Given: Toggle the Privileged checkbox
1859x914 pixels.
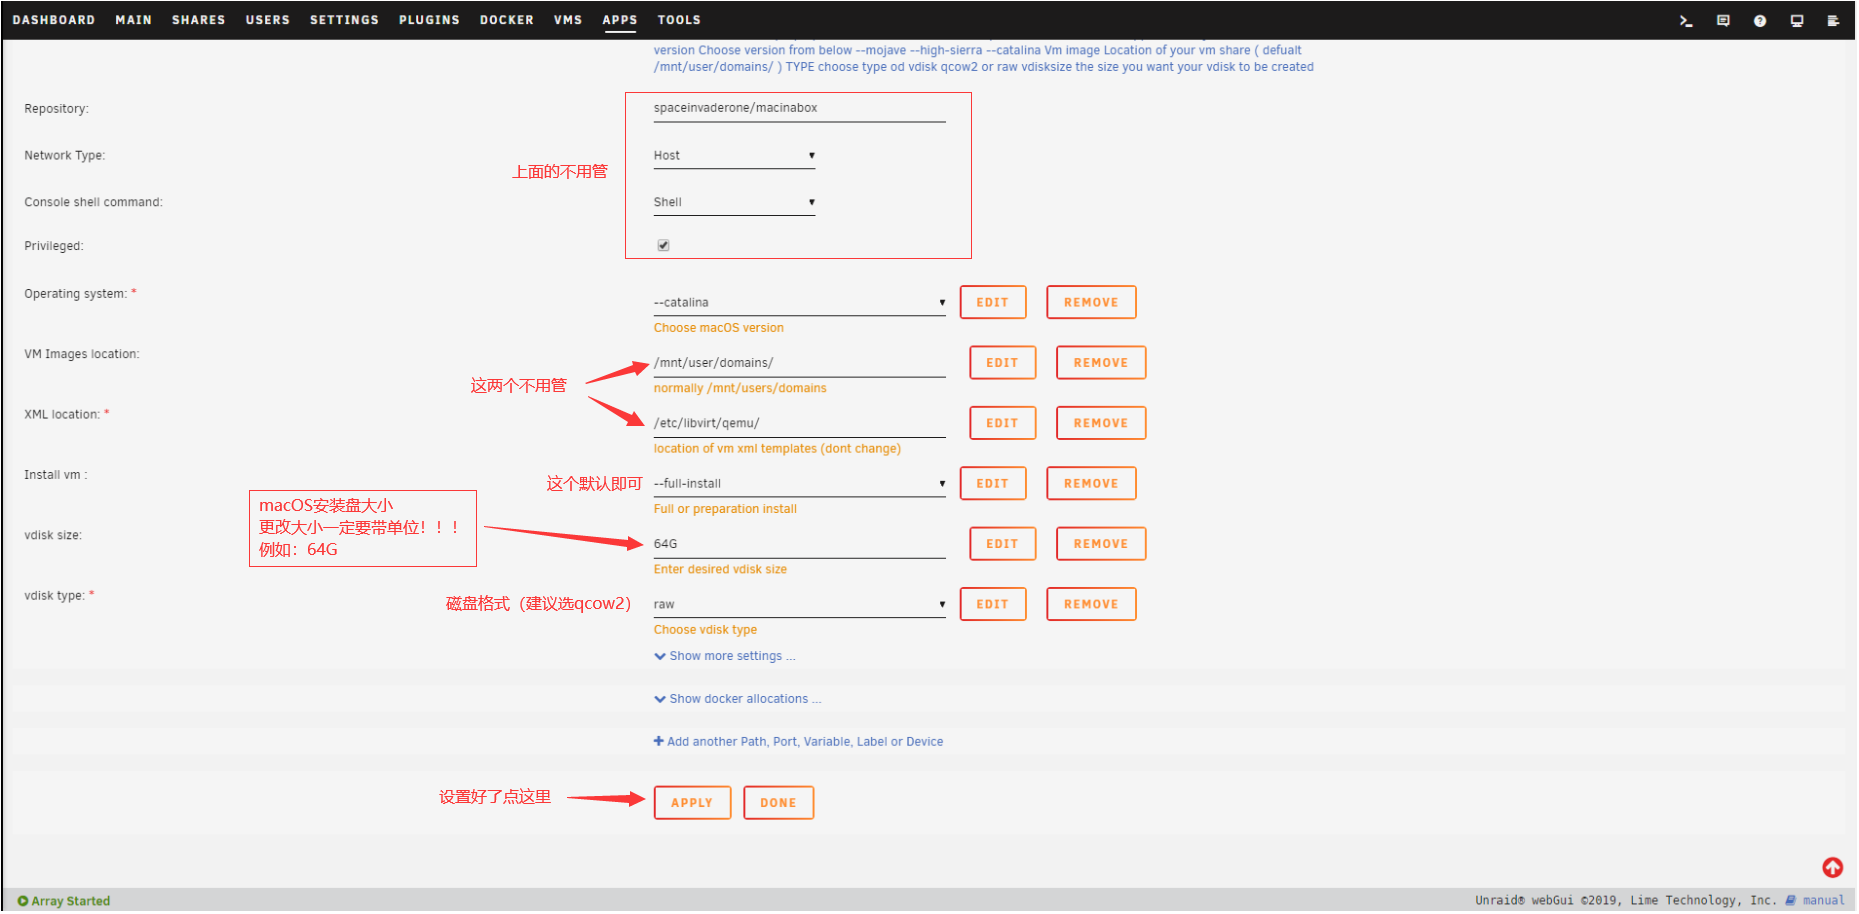Looking at the screenshot, I should pyautogui.click(x=663, y=246).
